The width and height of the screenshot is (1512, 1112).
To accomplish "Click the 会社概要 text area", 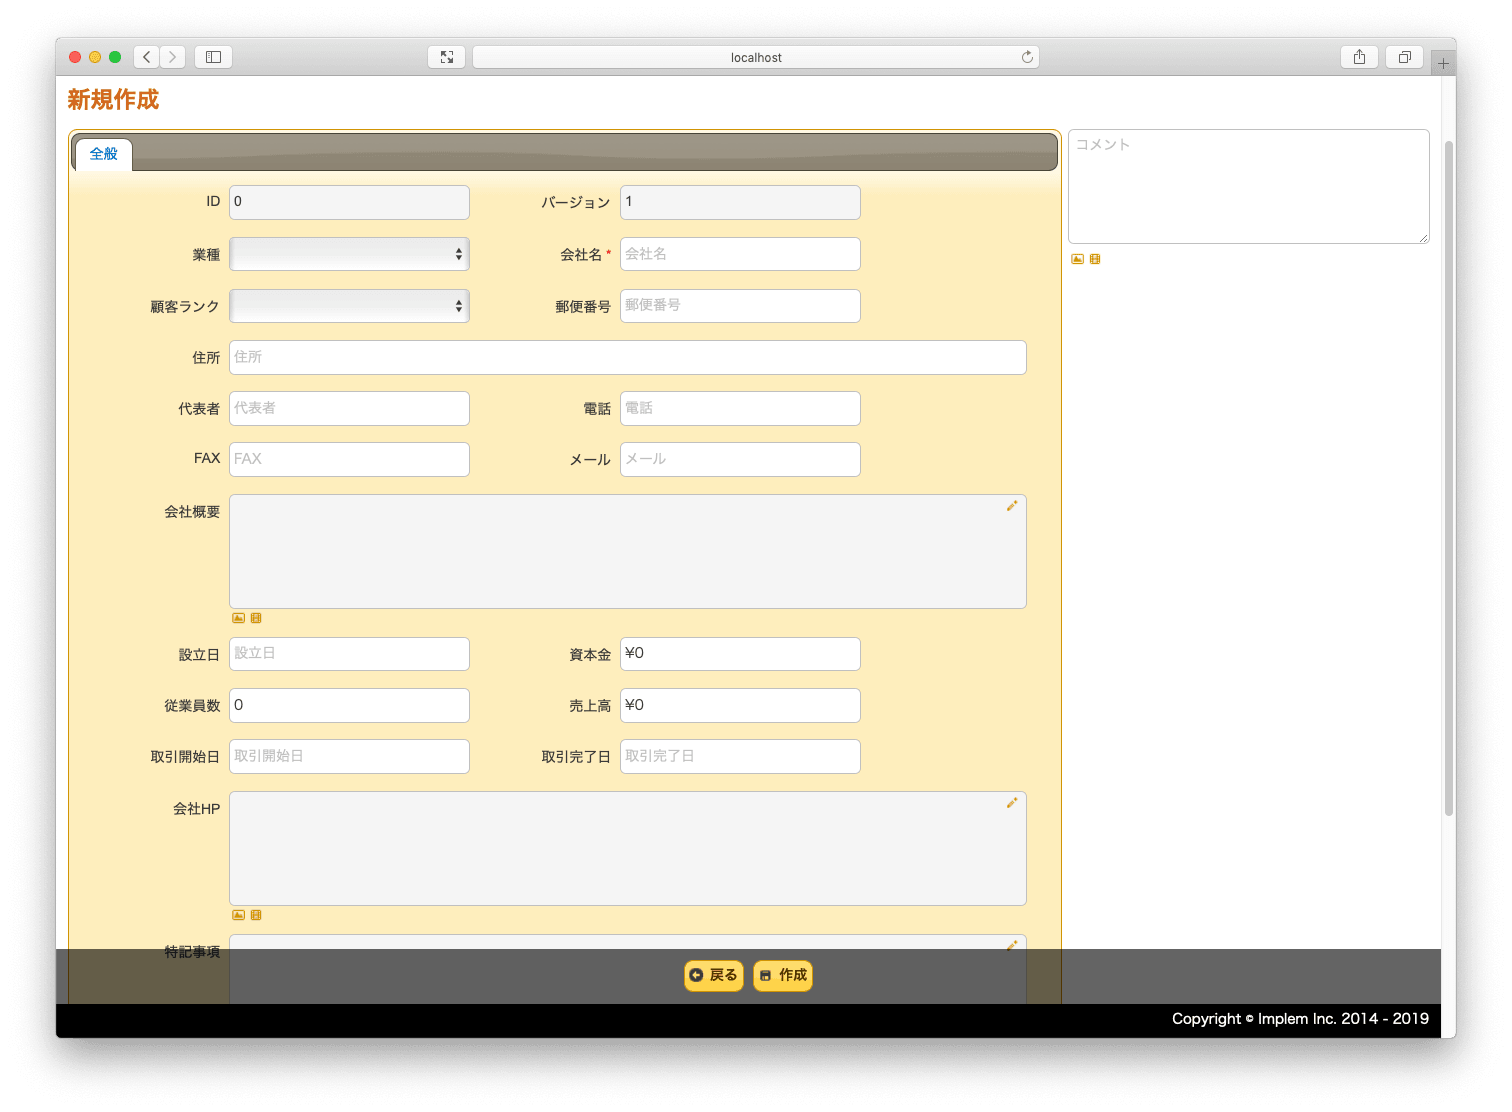I will pyautogui.click(x=628, y=551).
